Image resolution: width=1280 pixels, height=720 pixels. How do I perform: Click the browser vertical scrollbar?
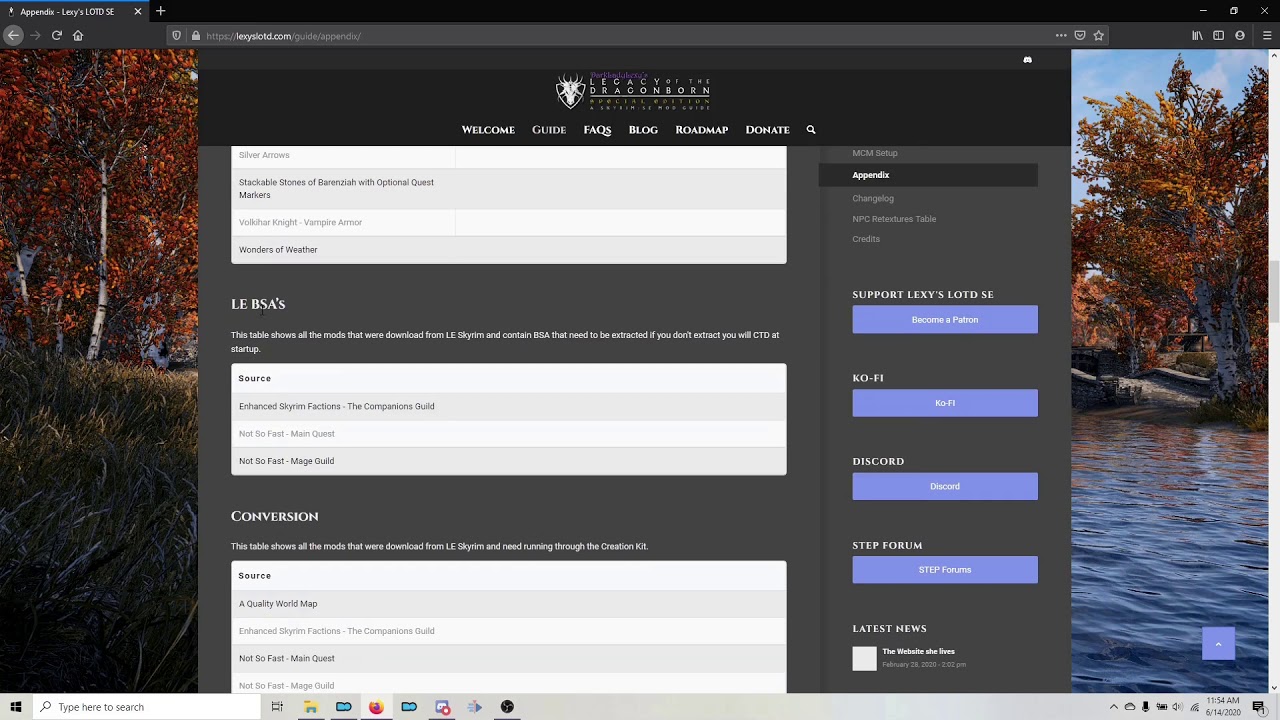pos(1274,290)
